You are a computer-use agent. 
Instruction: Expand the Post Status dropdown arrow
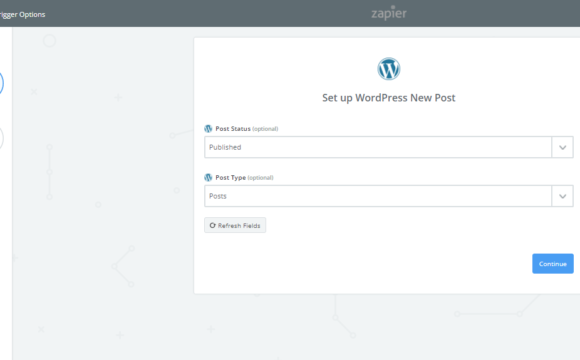(563, 147)
